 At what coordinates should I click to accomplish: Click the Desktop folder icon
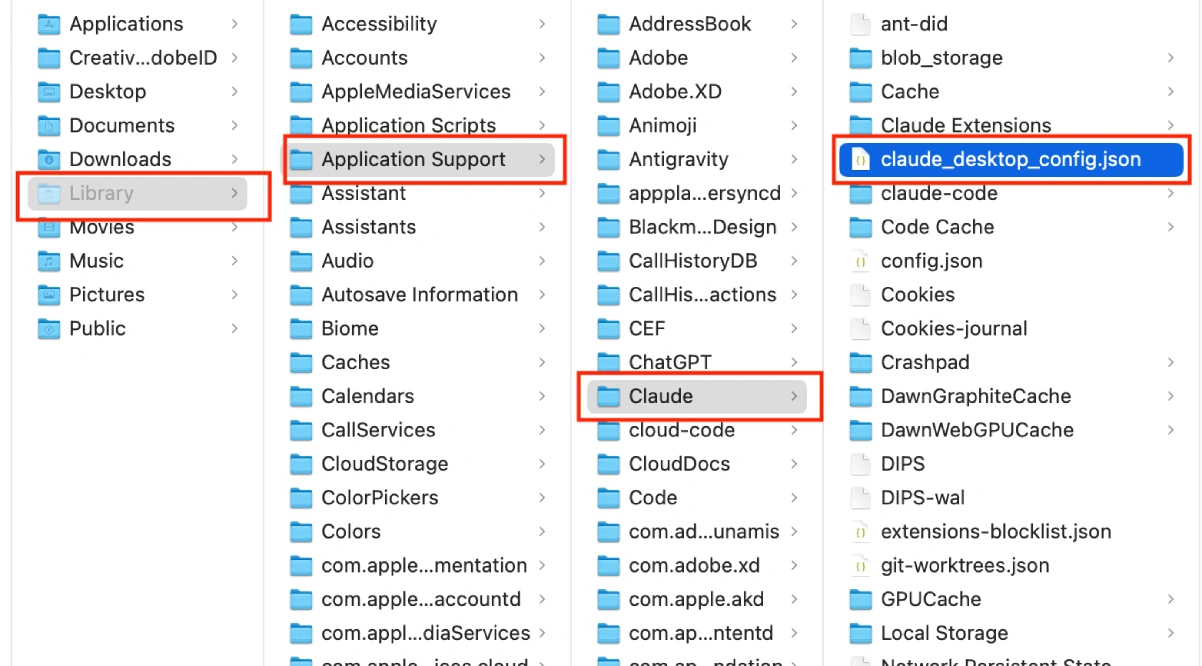point(49,92)
